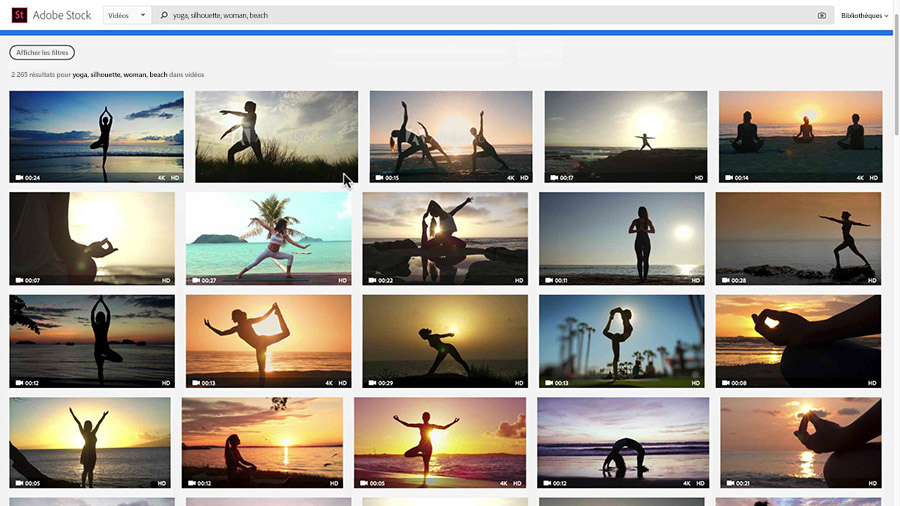Click the video camera icon beside 00:17

tap(554, 178)
